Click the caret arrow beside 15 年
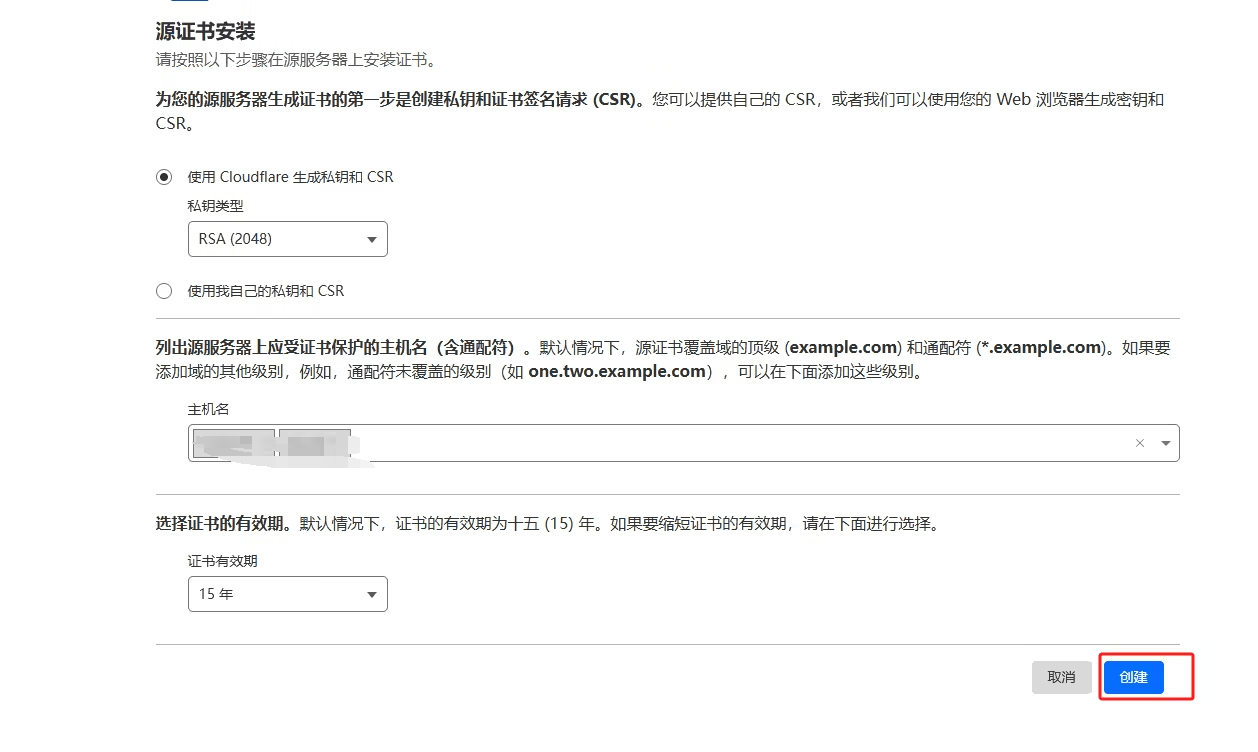The height and width of the screenshot is (752, 1258). click(371, 595)
